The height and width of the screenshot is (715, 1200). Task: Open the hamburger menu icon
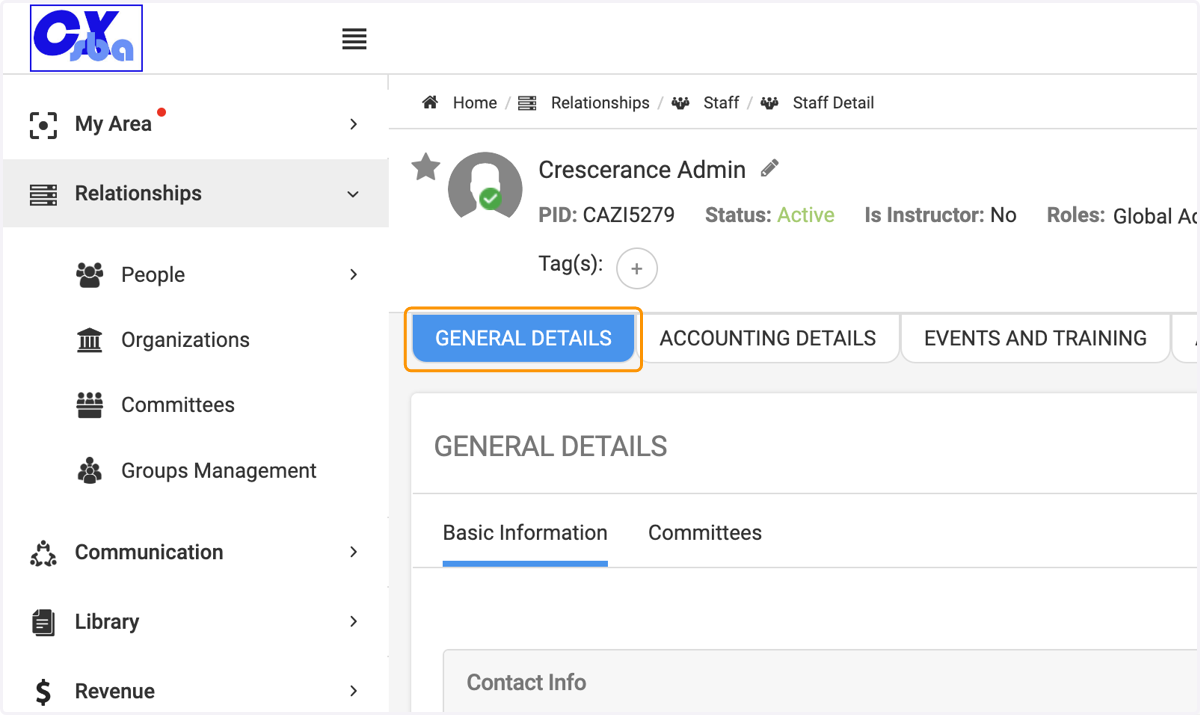click(x=354, y=39)
